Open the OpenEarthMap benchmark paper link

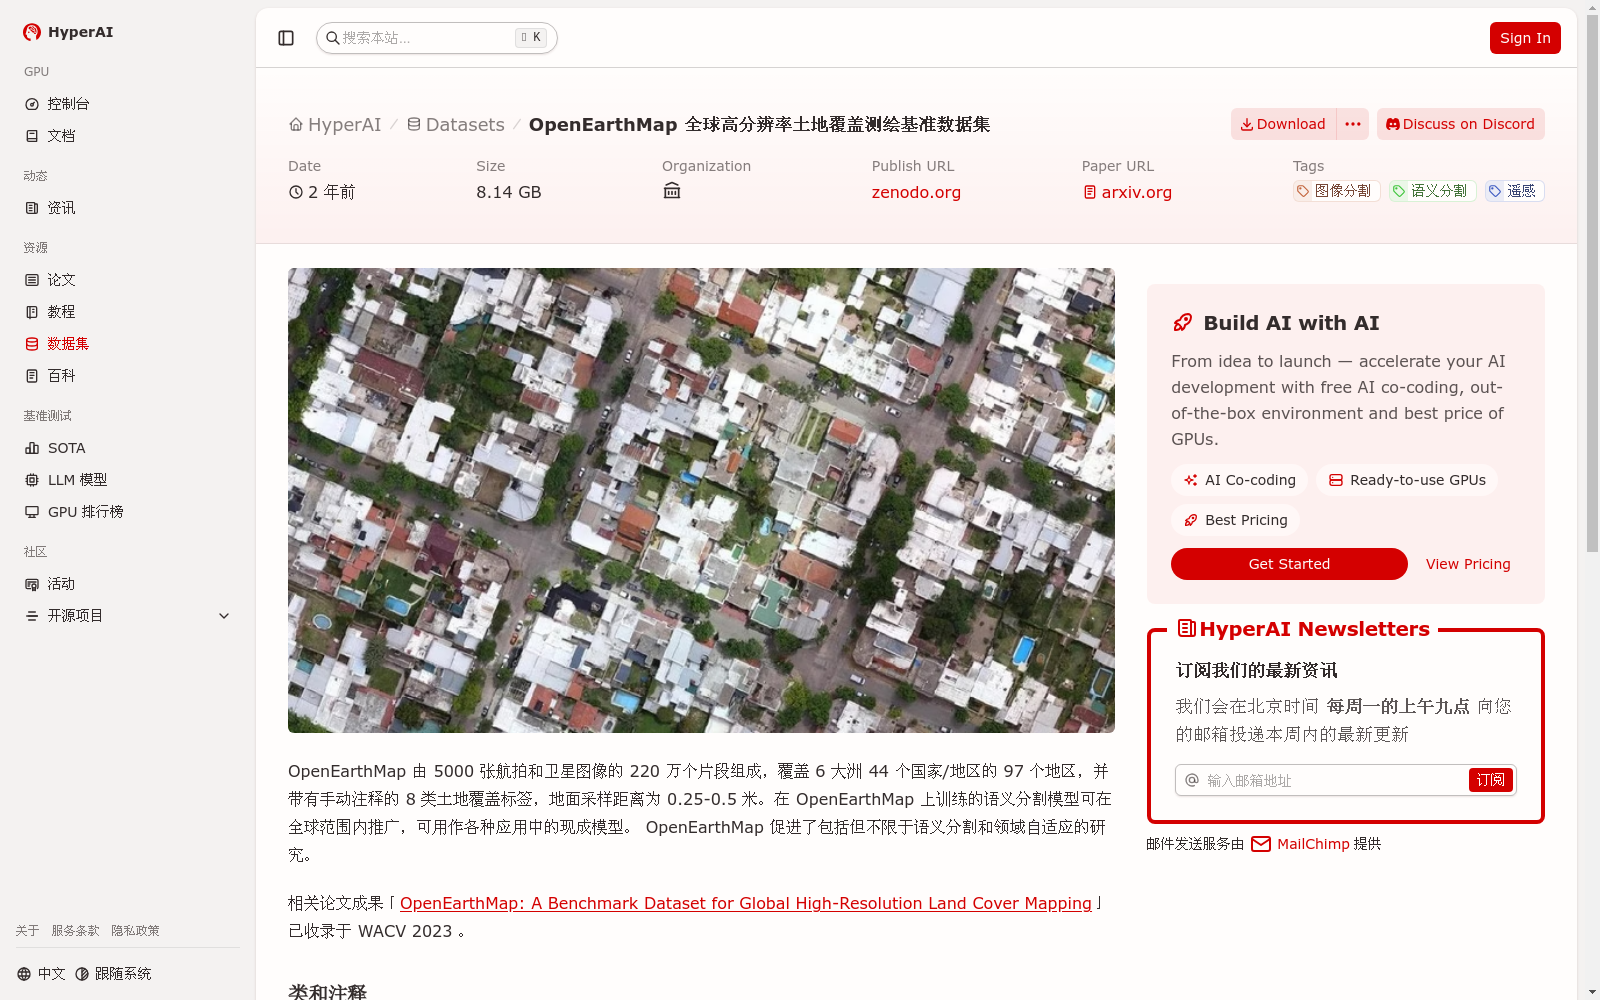[x=746, y=903]
